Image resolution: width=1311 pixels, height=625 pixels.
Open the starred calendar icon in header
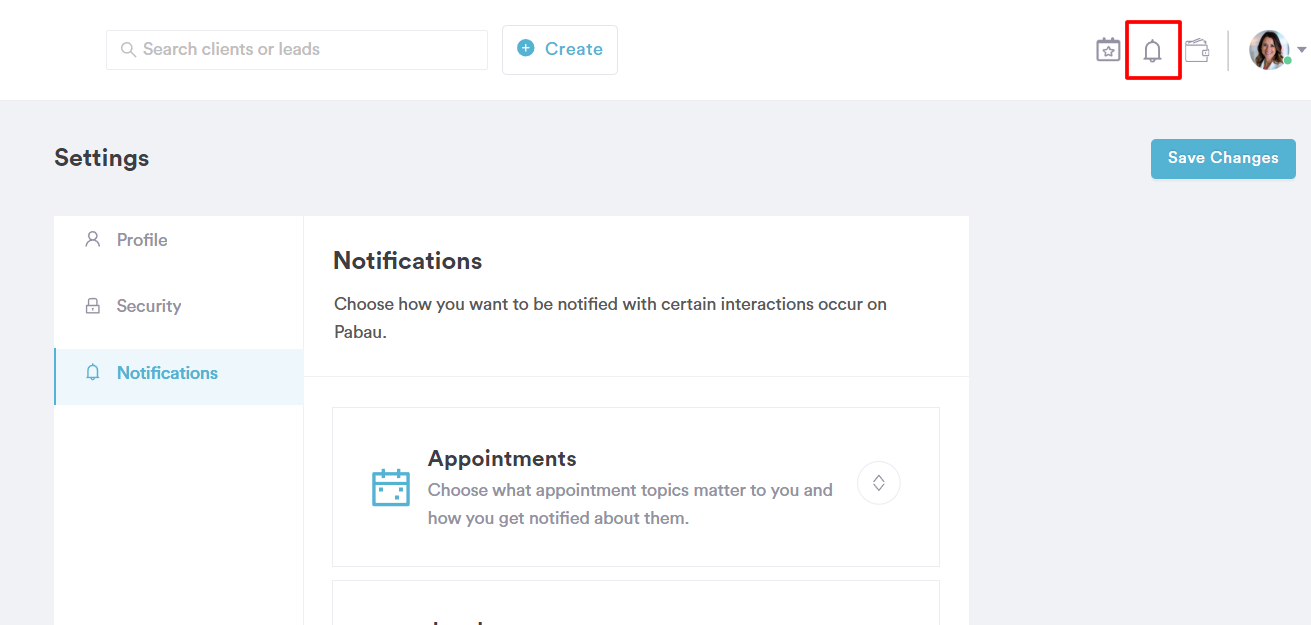(x=1108, y=50)
